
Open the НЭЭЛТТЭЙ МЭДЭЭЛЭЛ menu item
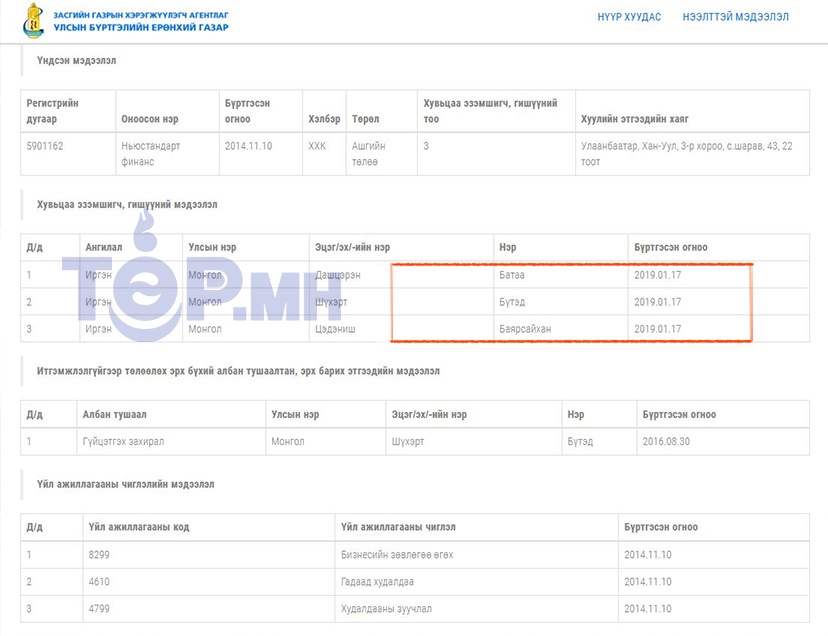click(x=735, y=18)
